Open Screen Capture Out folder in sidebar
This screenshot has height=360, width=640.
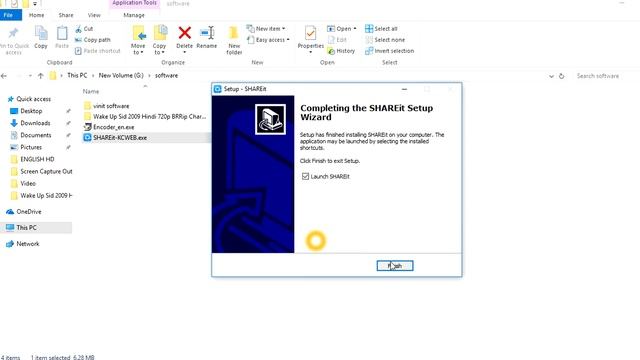(x=41, y=171)
